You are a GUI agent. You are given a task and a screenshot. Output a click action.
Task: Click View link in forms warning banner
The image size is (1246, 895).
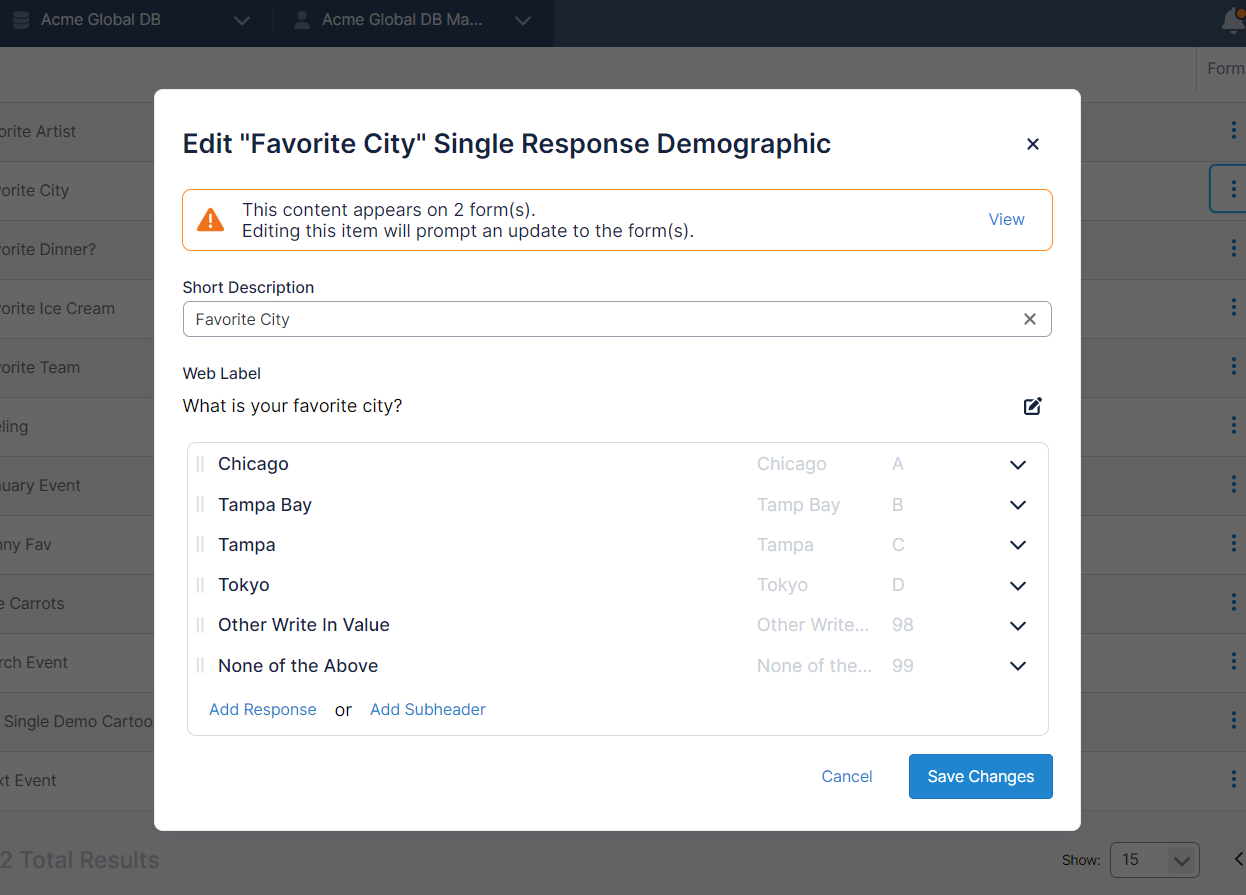[1006, 219]
